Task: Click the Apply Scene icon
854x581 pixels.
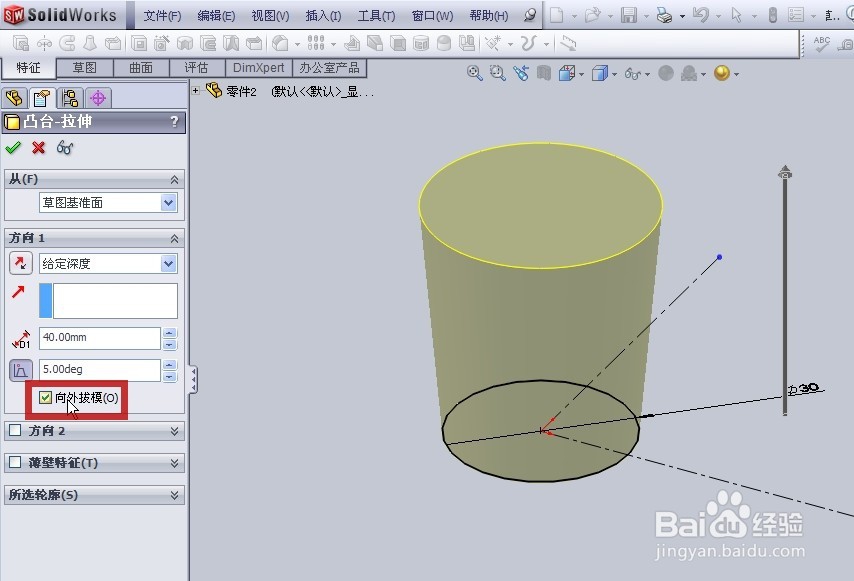Action: point(690,73)
